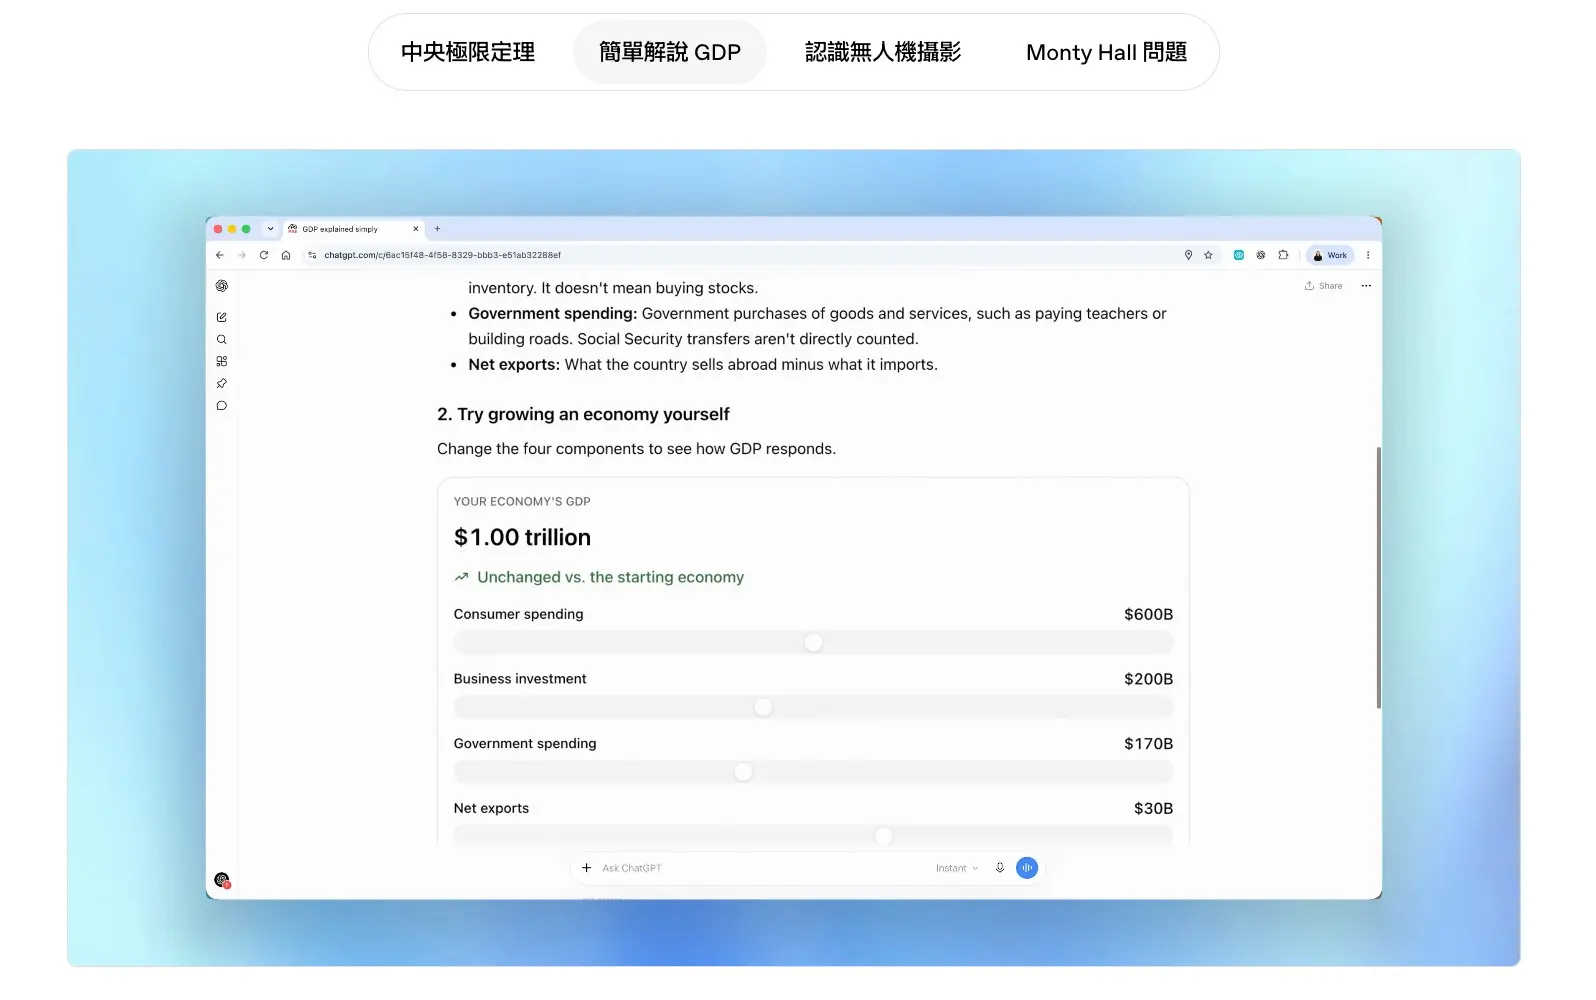Switch to the Monty Hall 問題 tab
1596x1000 pixels.
coord(1106,52)
